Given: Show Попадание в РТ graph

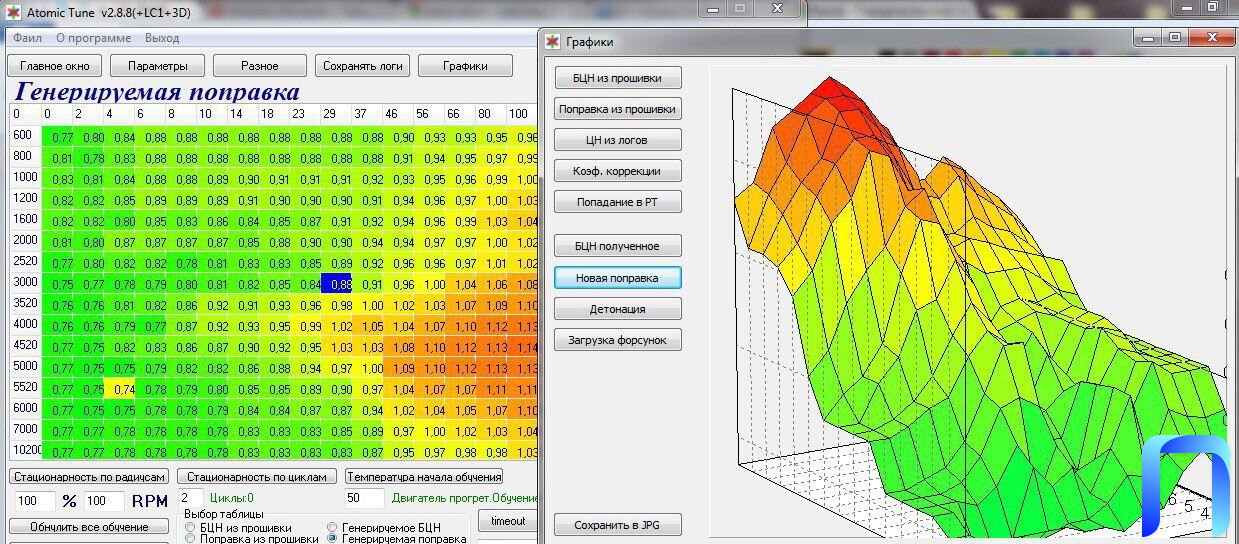Looking at the screenshot, I should [618, 201].
